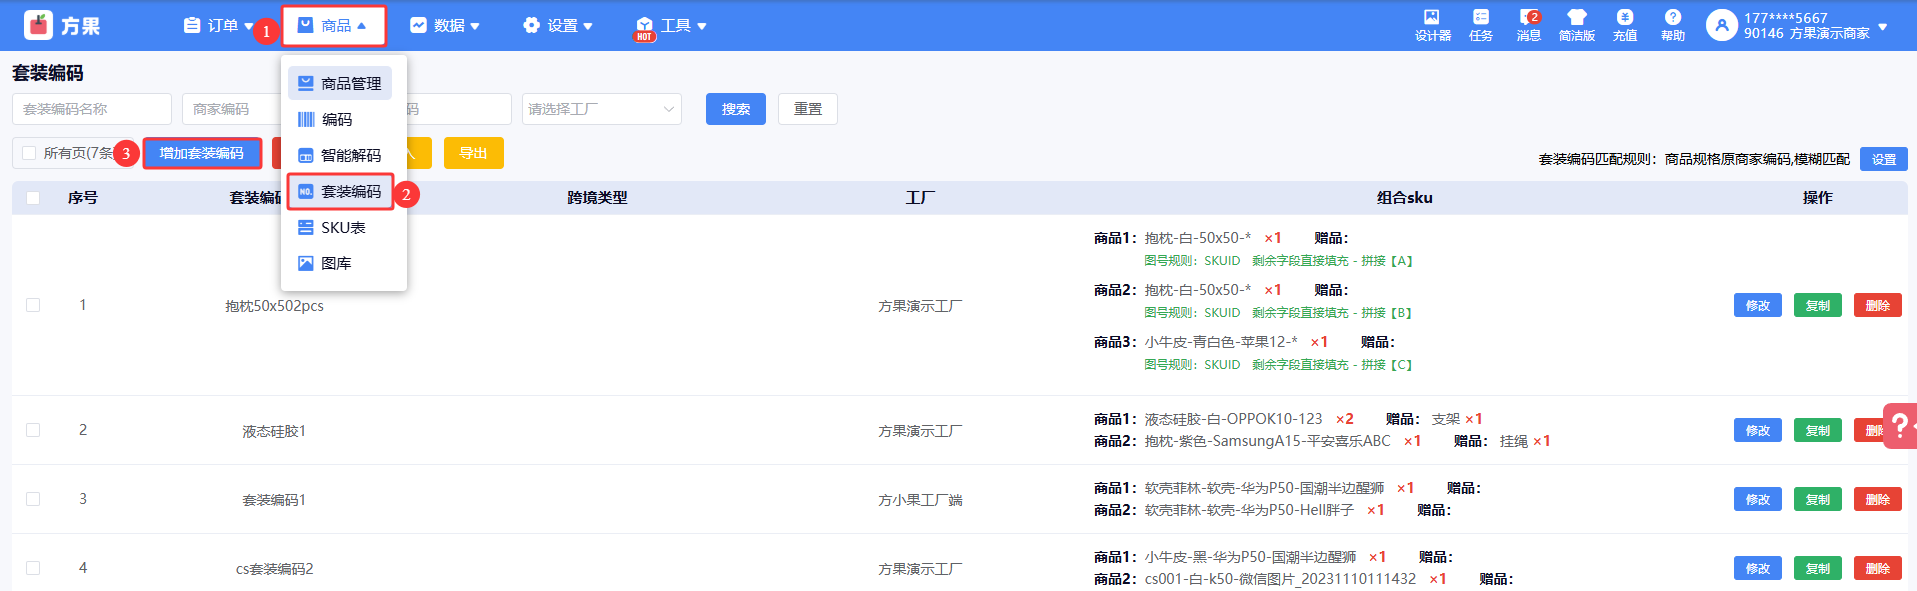Click the 套装编码 NO. icon
This screenshot has height=591, width=1917.
[x=306, y=191]
